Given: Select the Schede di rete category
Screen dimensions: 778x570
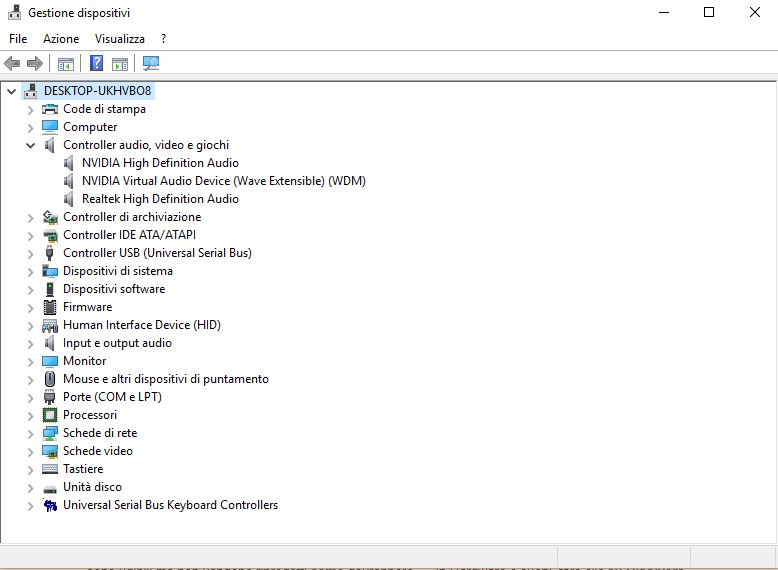Looking at the screenshot, I should tap(100, 433).
